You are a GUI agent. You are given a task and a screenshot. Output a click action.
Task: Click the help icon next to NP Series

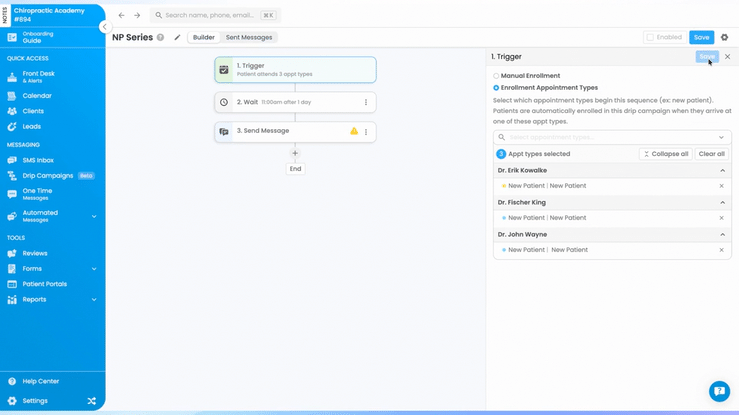pyautogui.click(x=160, y=37)
